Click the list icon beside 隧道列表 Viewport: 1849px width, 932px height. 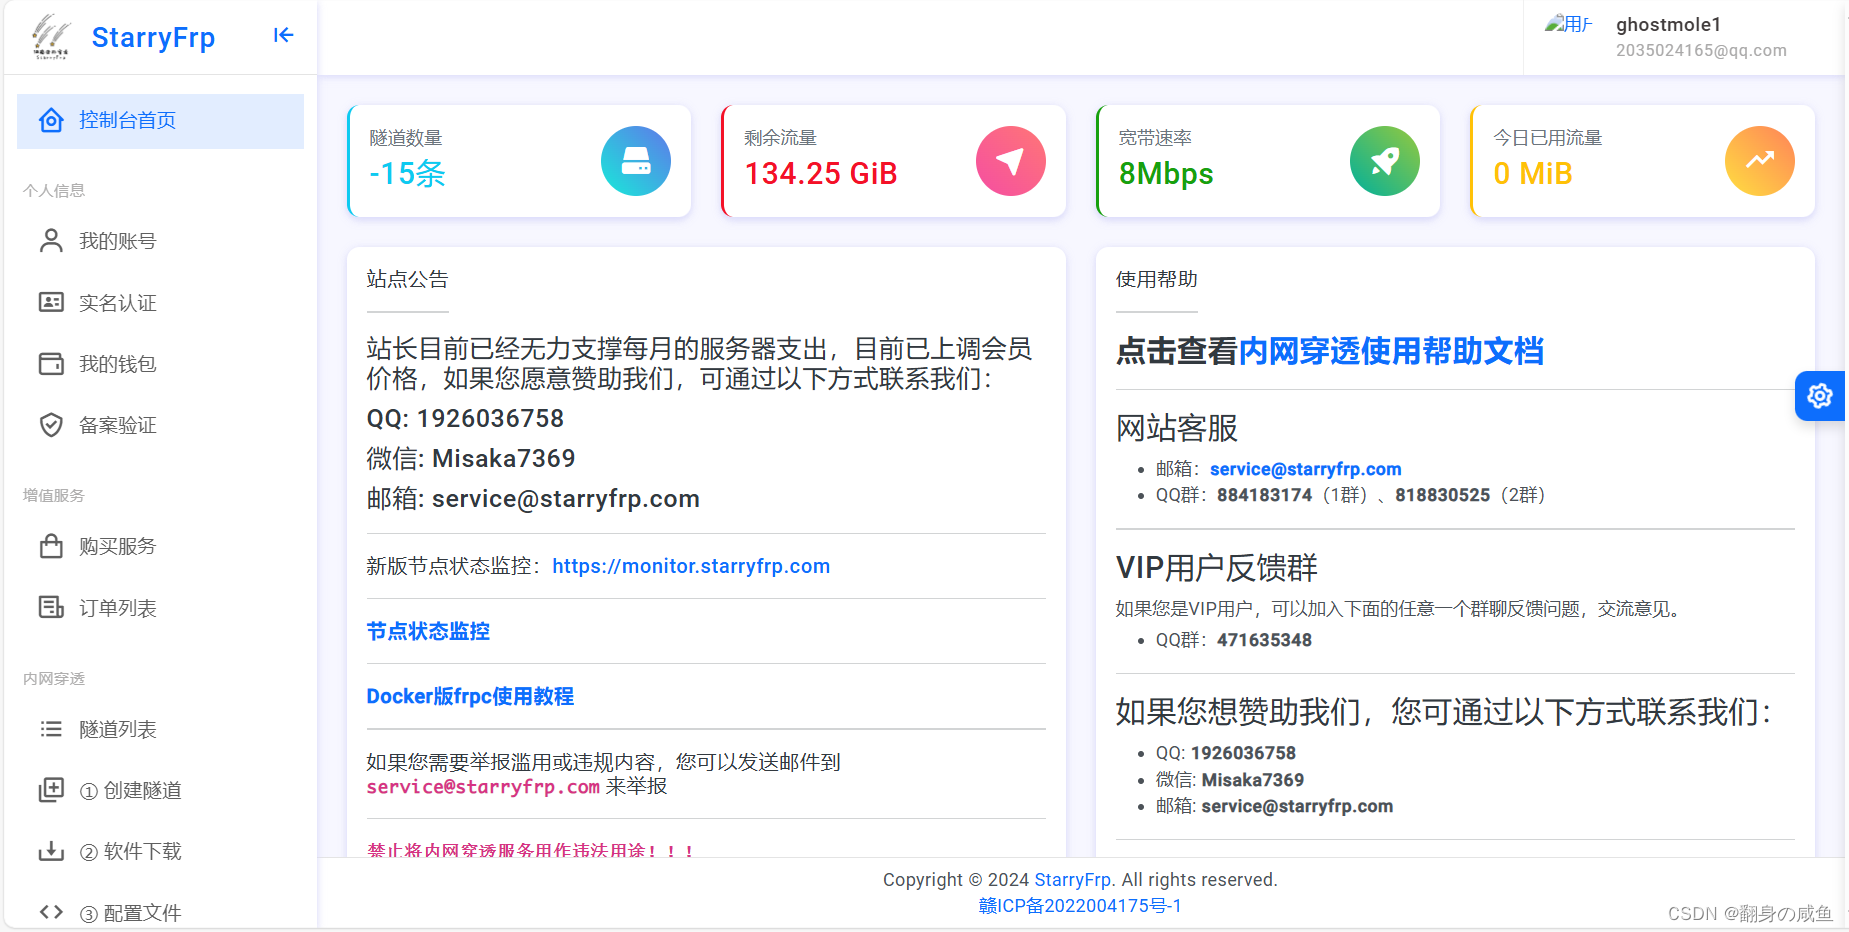(x=51, y=729)
